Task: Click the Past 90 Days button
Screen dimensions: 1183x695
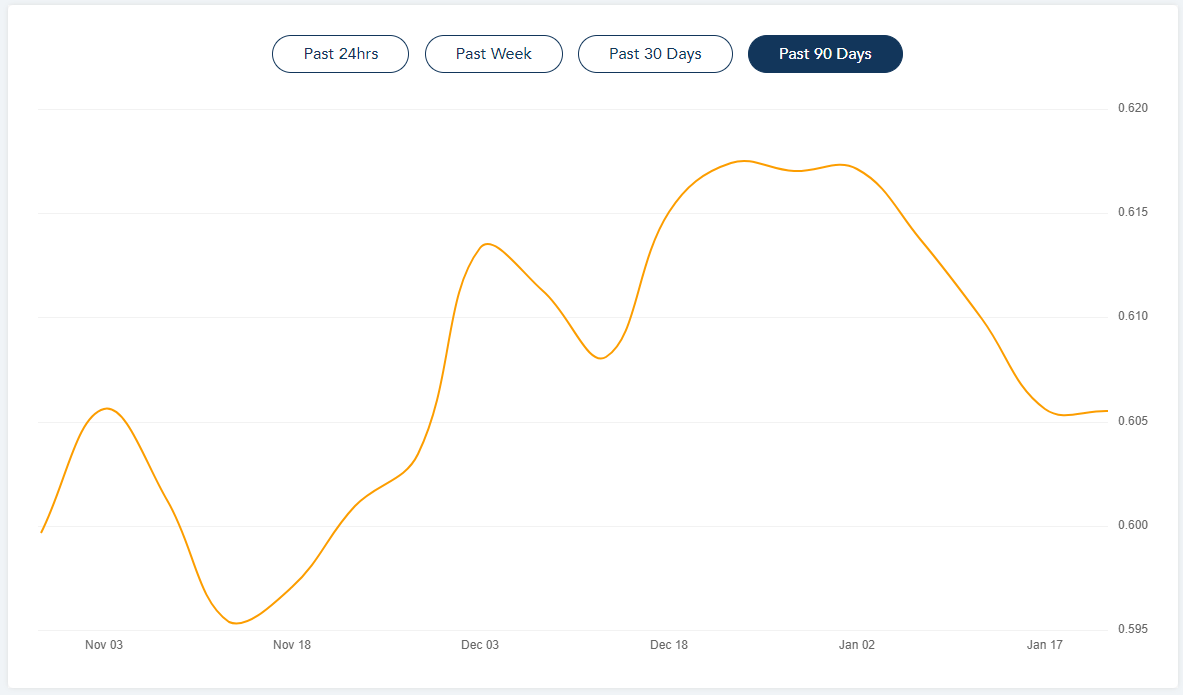Action: [x=825, y=54]
